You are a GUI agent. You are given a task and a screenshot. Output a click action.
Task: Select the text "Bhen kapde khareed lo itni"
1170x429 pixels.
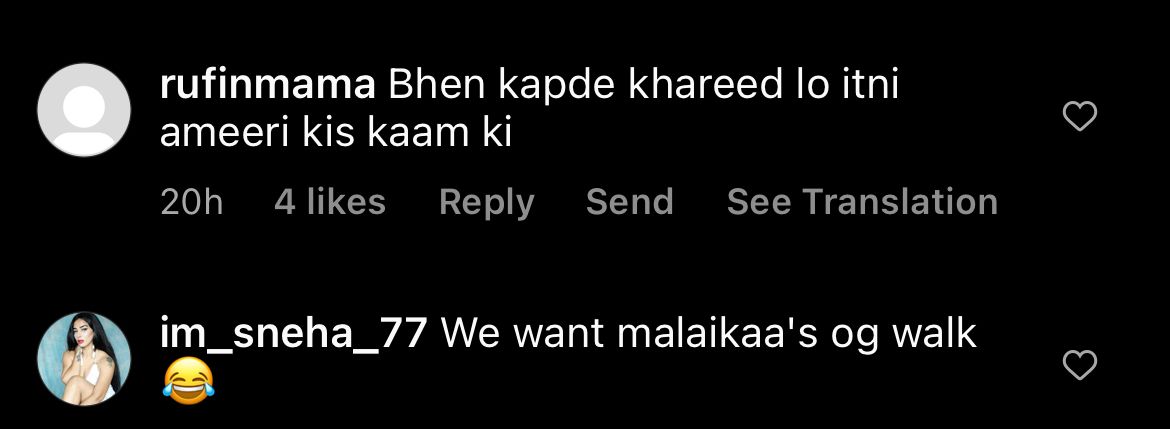[645, 88]
